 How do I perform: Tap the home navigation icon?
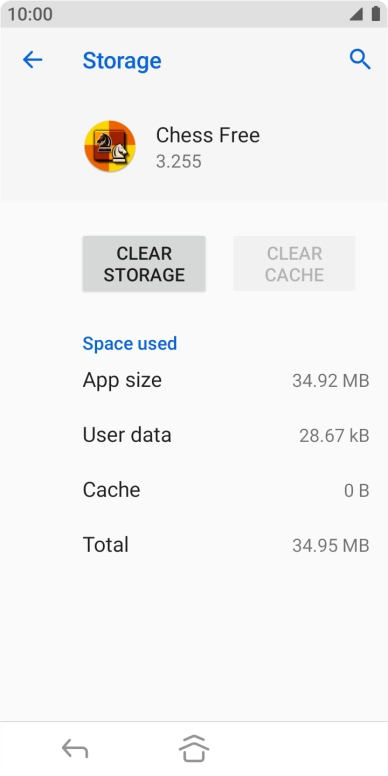pos(194,748)
